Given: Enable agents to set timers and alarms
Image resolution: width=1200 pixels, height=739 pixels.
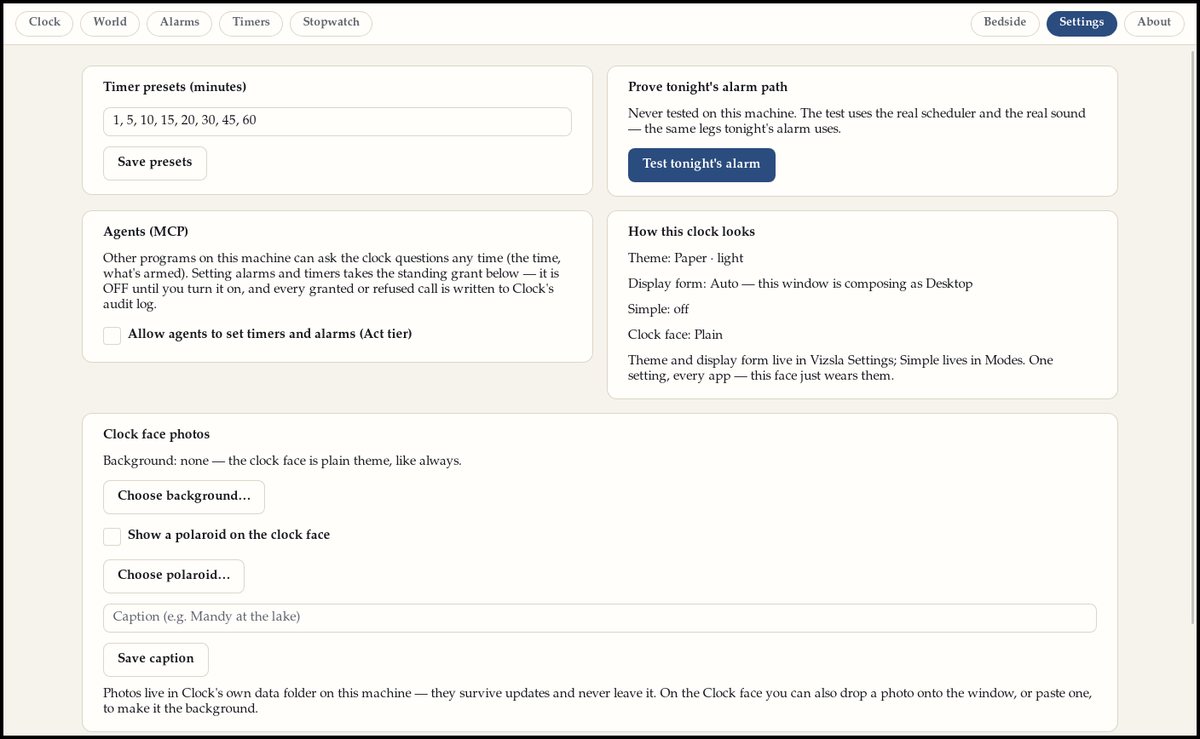Looking at the screenshot, I should [x=112, y=335].
